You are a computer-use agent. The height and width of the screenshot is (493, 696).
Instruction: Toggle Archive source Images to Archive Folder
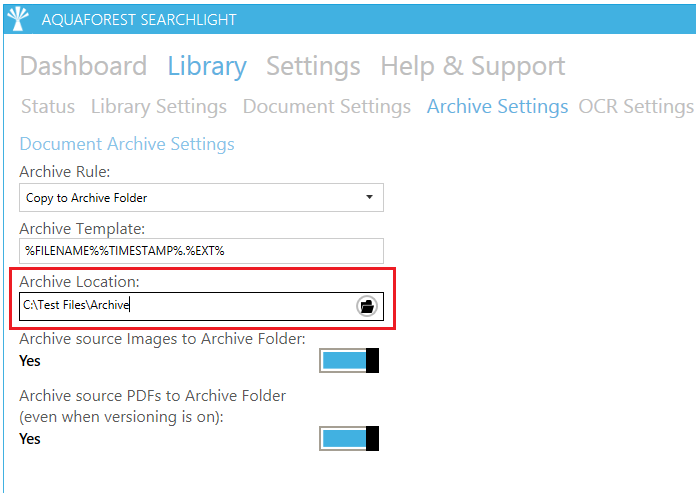coord(349,360)
